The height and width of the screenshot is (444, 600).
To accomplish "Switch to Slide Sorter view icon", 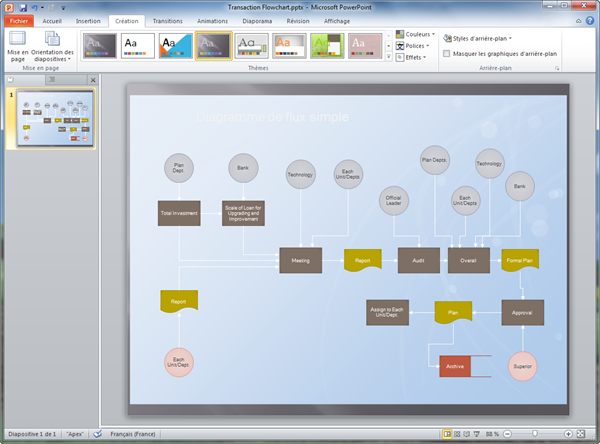I will pos(457,434).
